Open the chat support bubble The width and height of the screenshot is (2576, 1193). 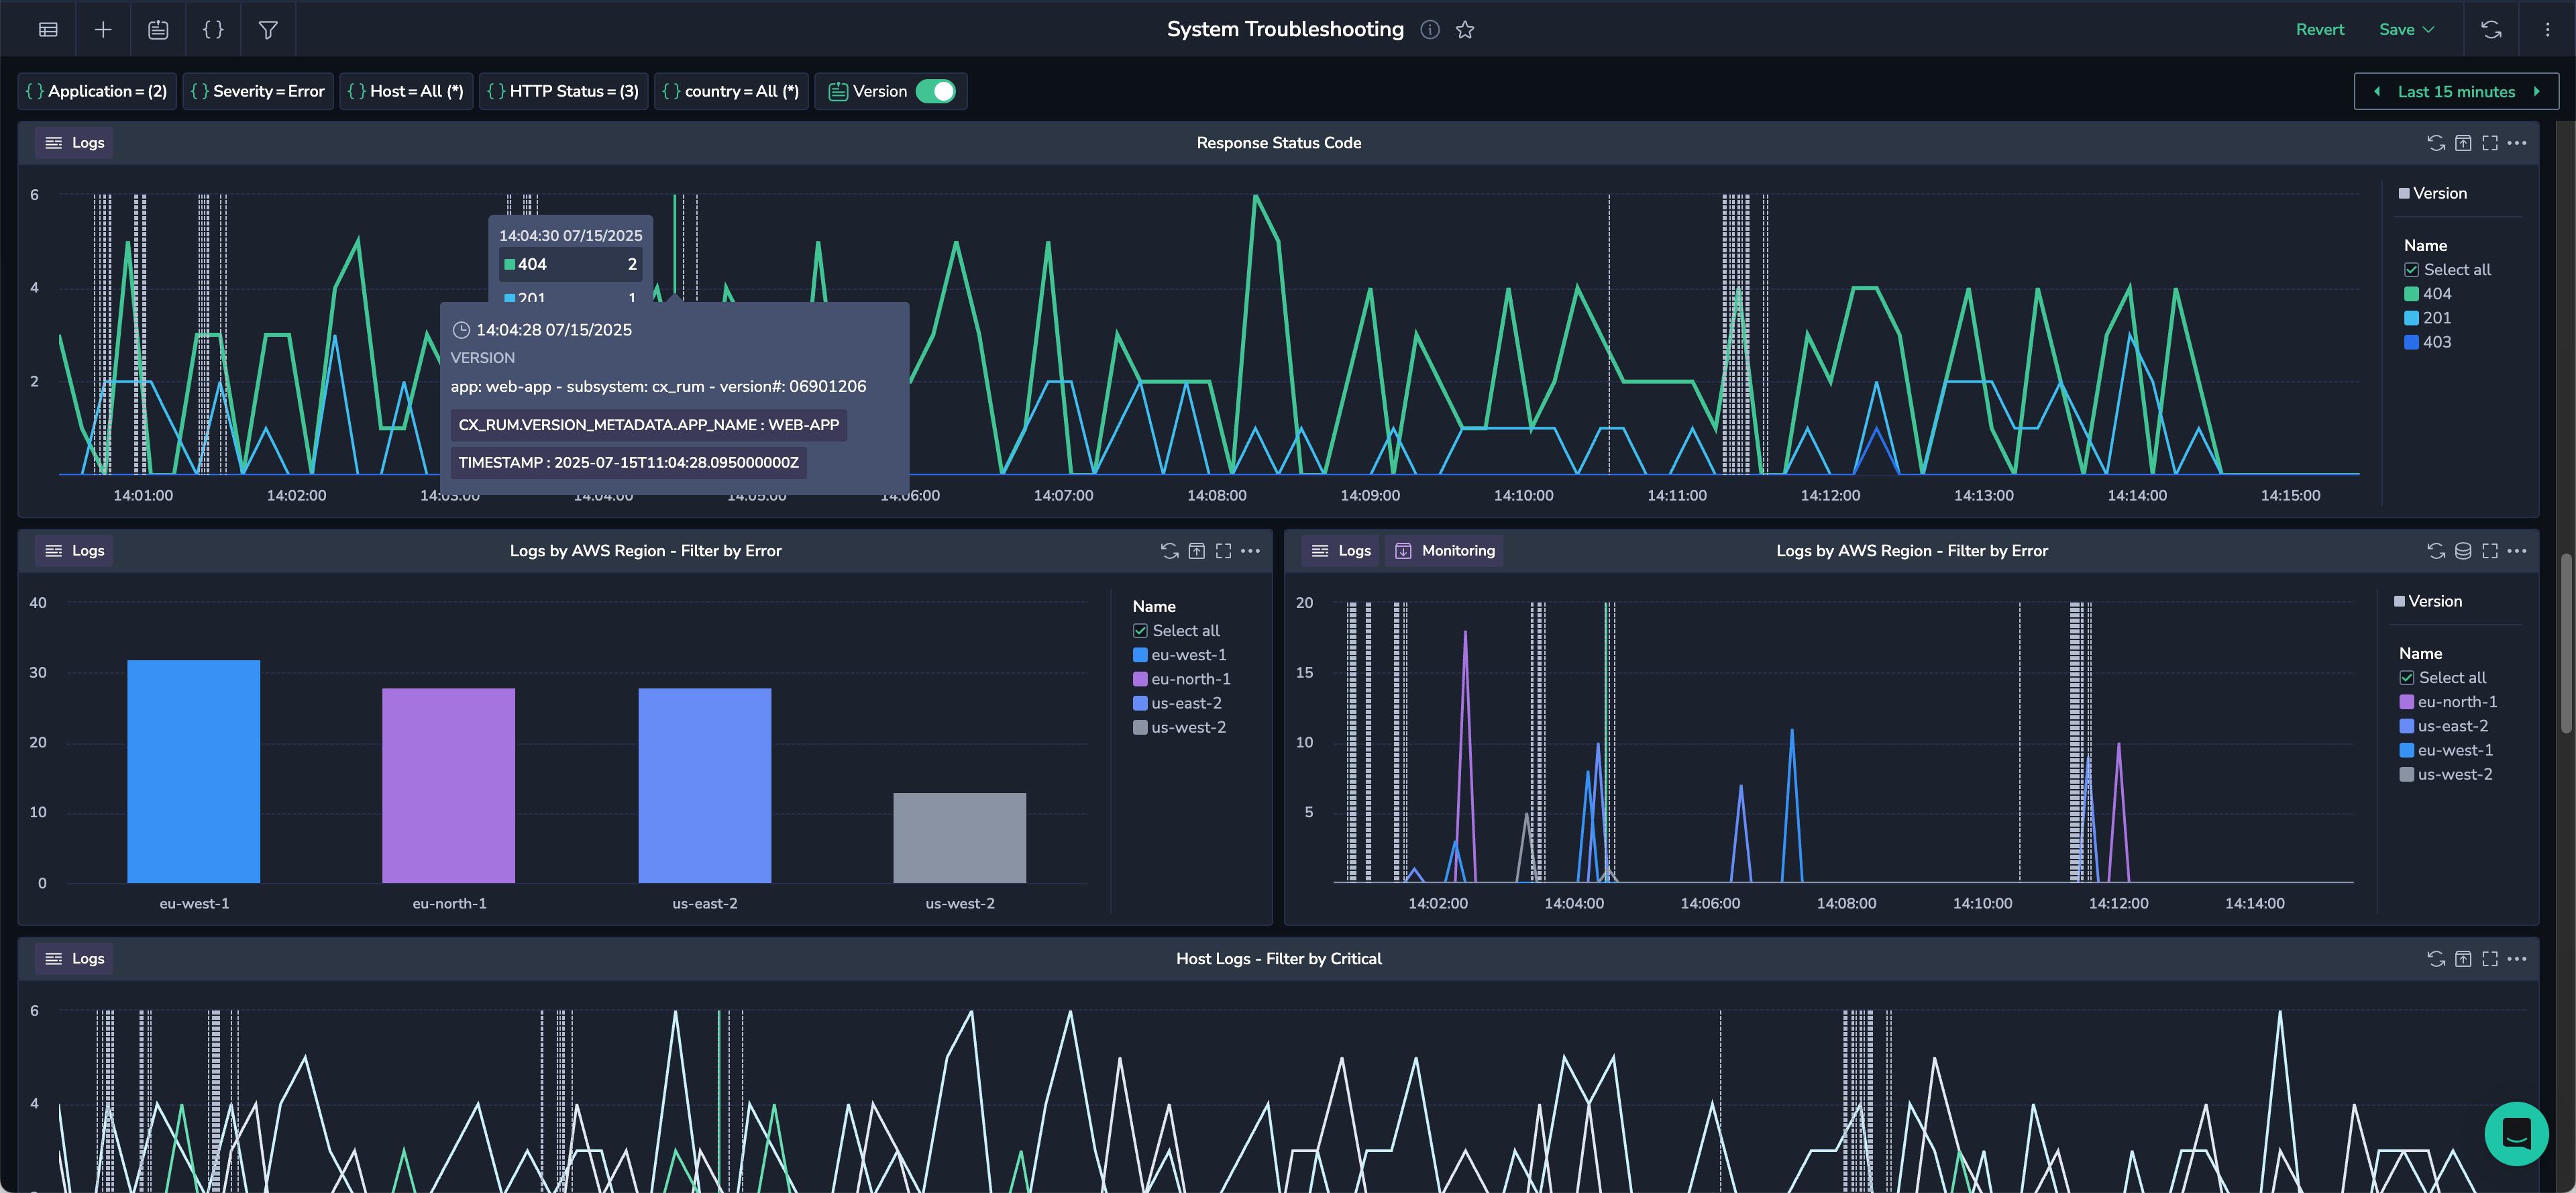tap(2516, 1134)
